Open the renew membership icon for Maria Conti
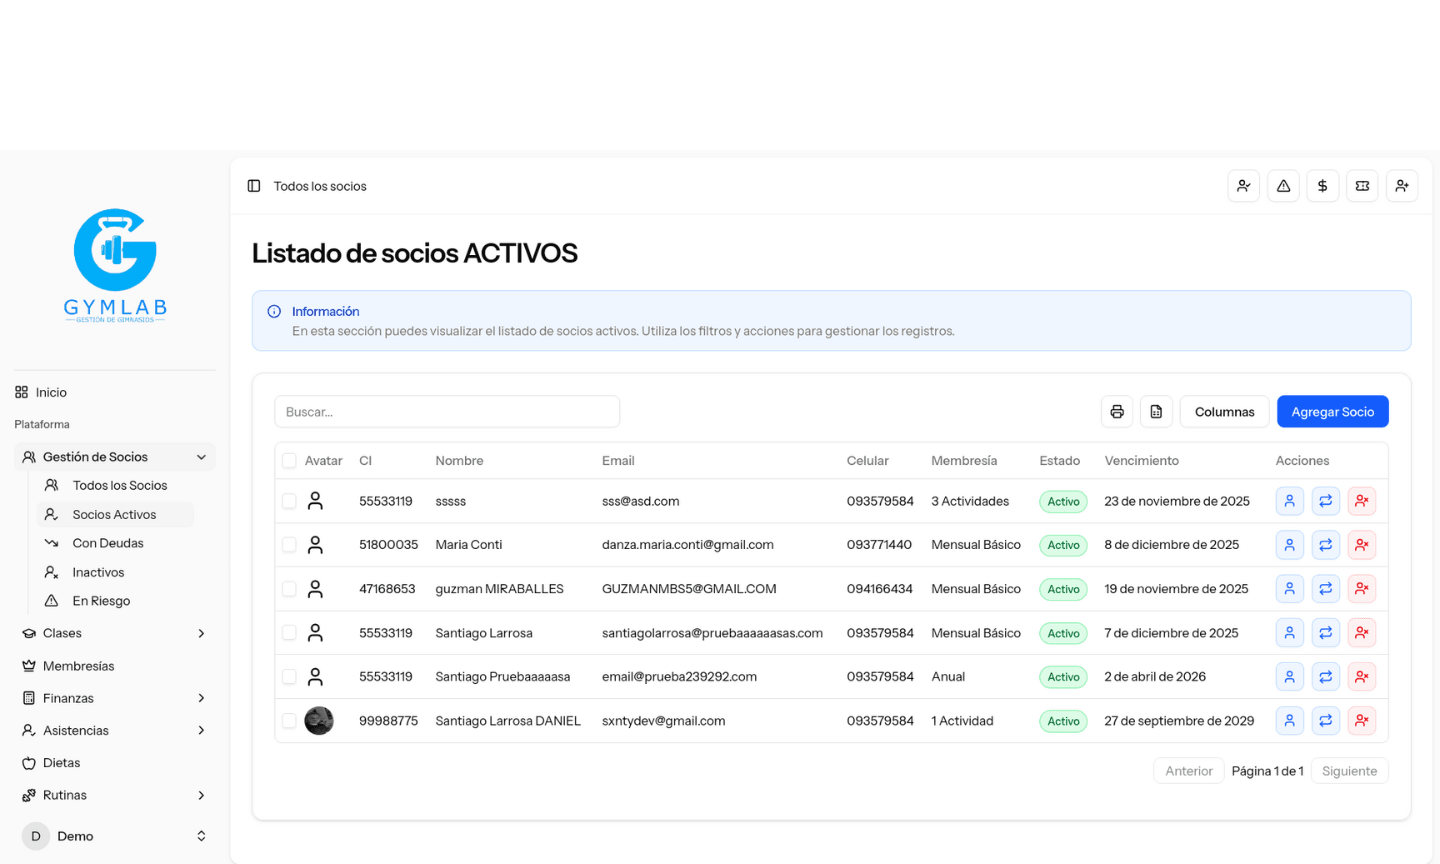This screenshot has width=1440, height=864. [1325, 544]
